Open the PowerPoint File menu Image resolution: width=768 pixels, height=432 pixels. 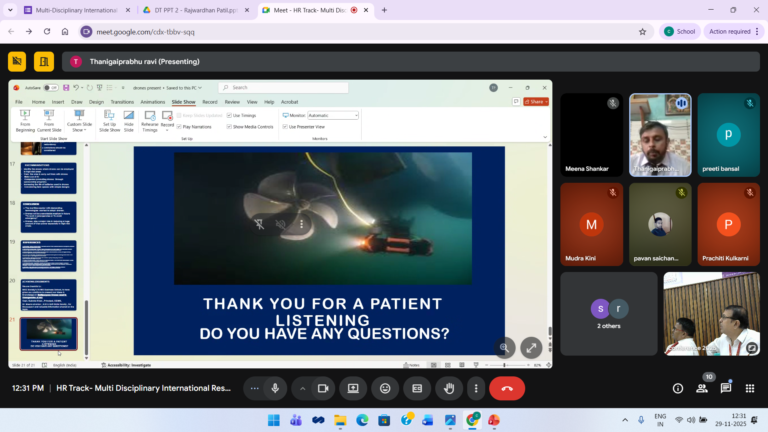[19, 102]
